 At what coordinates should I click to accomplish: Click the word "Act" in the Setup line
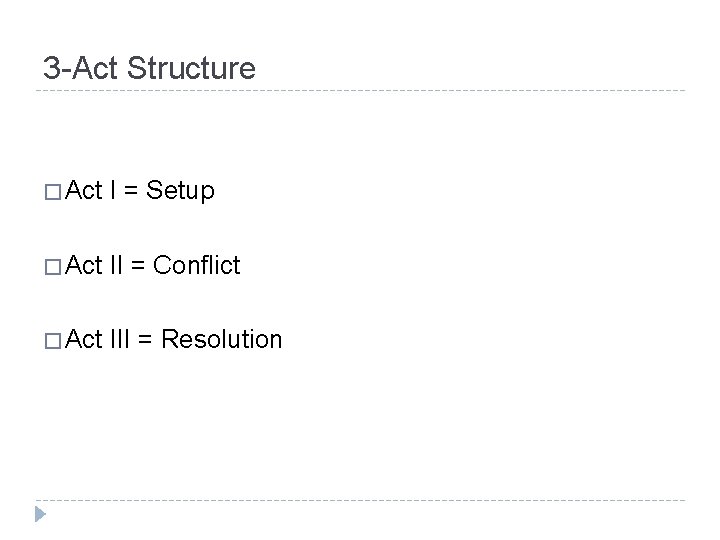(x=85, y=190)
